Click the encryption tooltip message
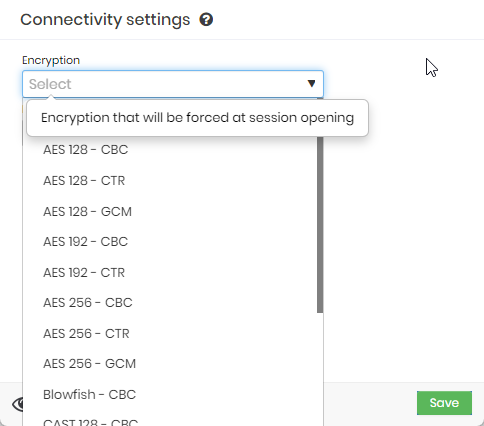Viewport: 484px width, 426px height. tap(197, 118)
